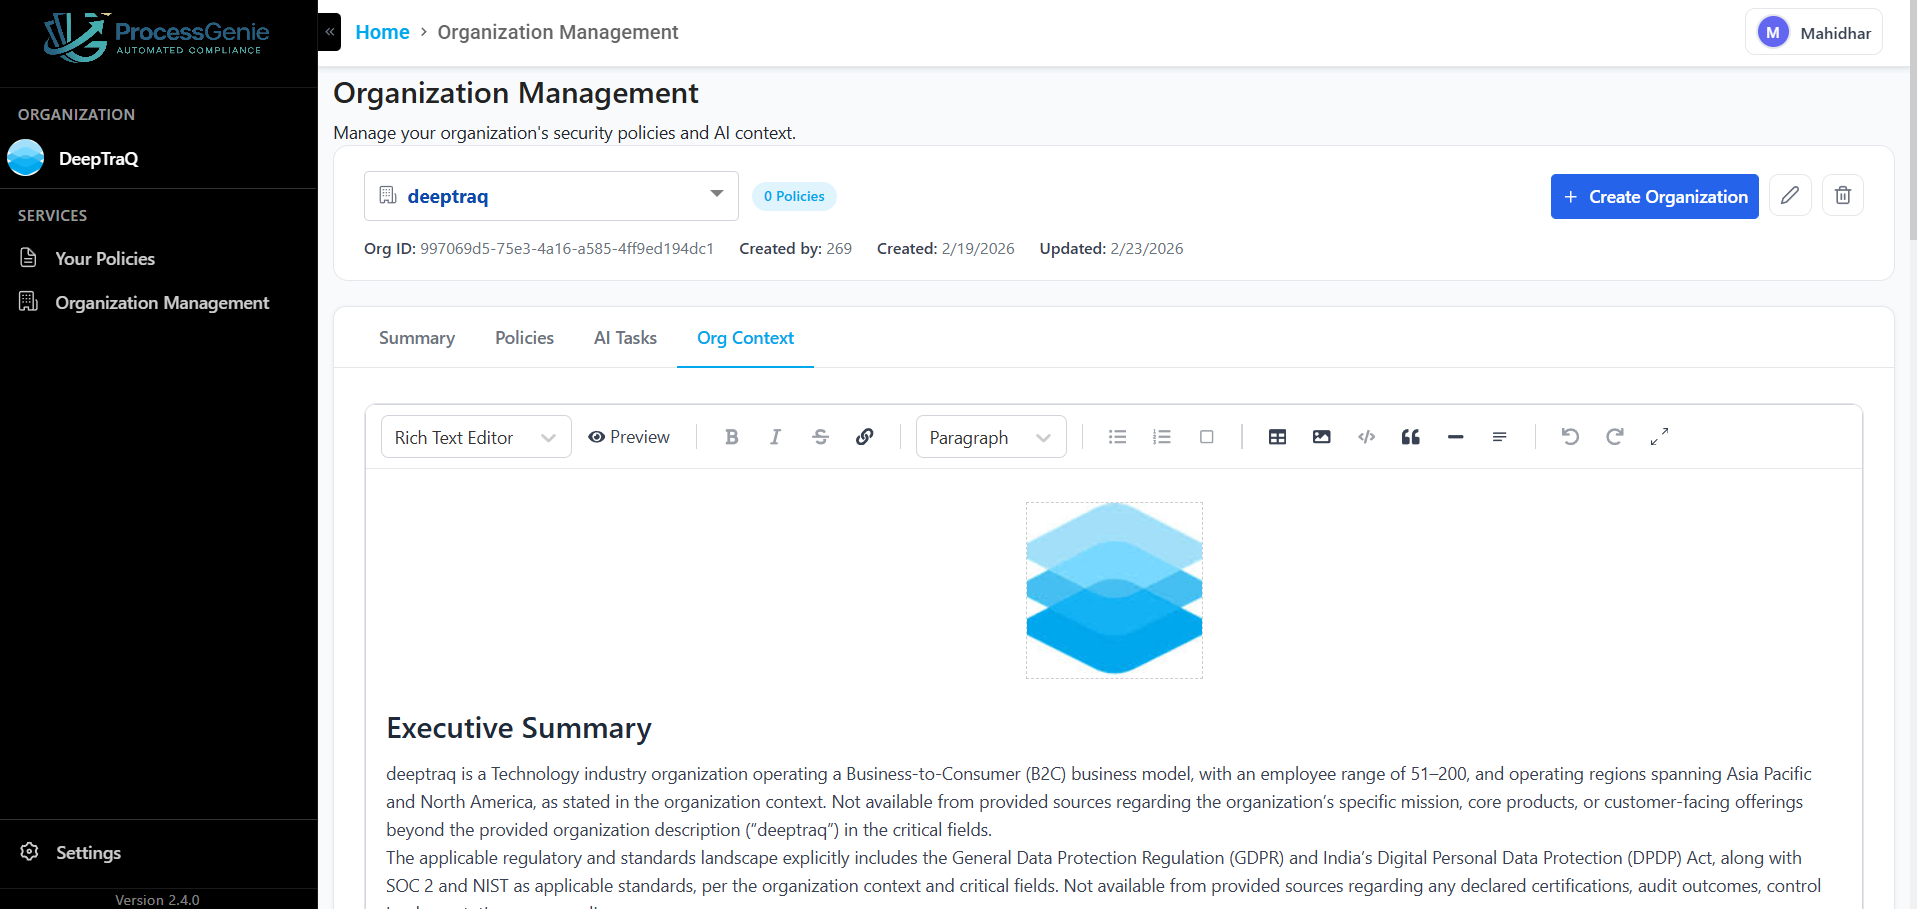This screenshot has width=1917, height=909.
Task: Open the Rich Text Editor mode dropdown
Action: tap(476, 437)
